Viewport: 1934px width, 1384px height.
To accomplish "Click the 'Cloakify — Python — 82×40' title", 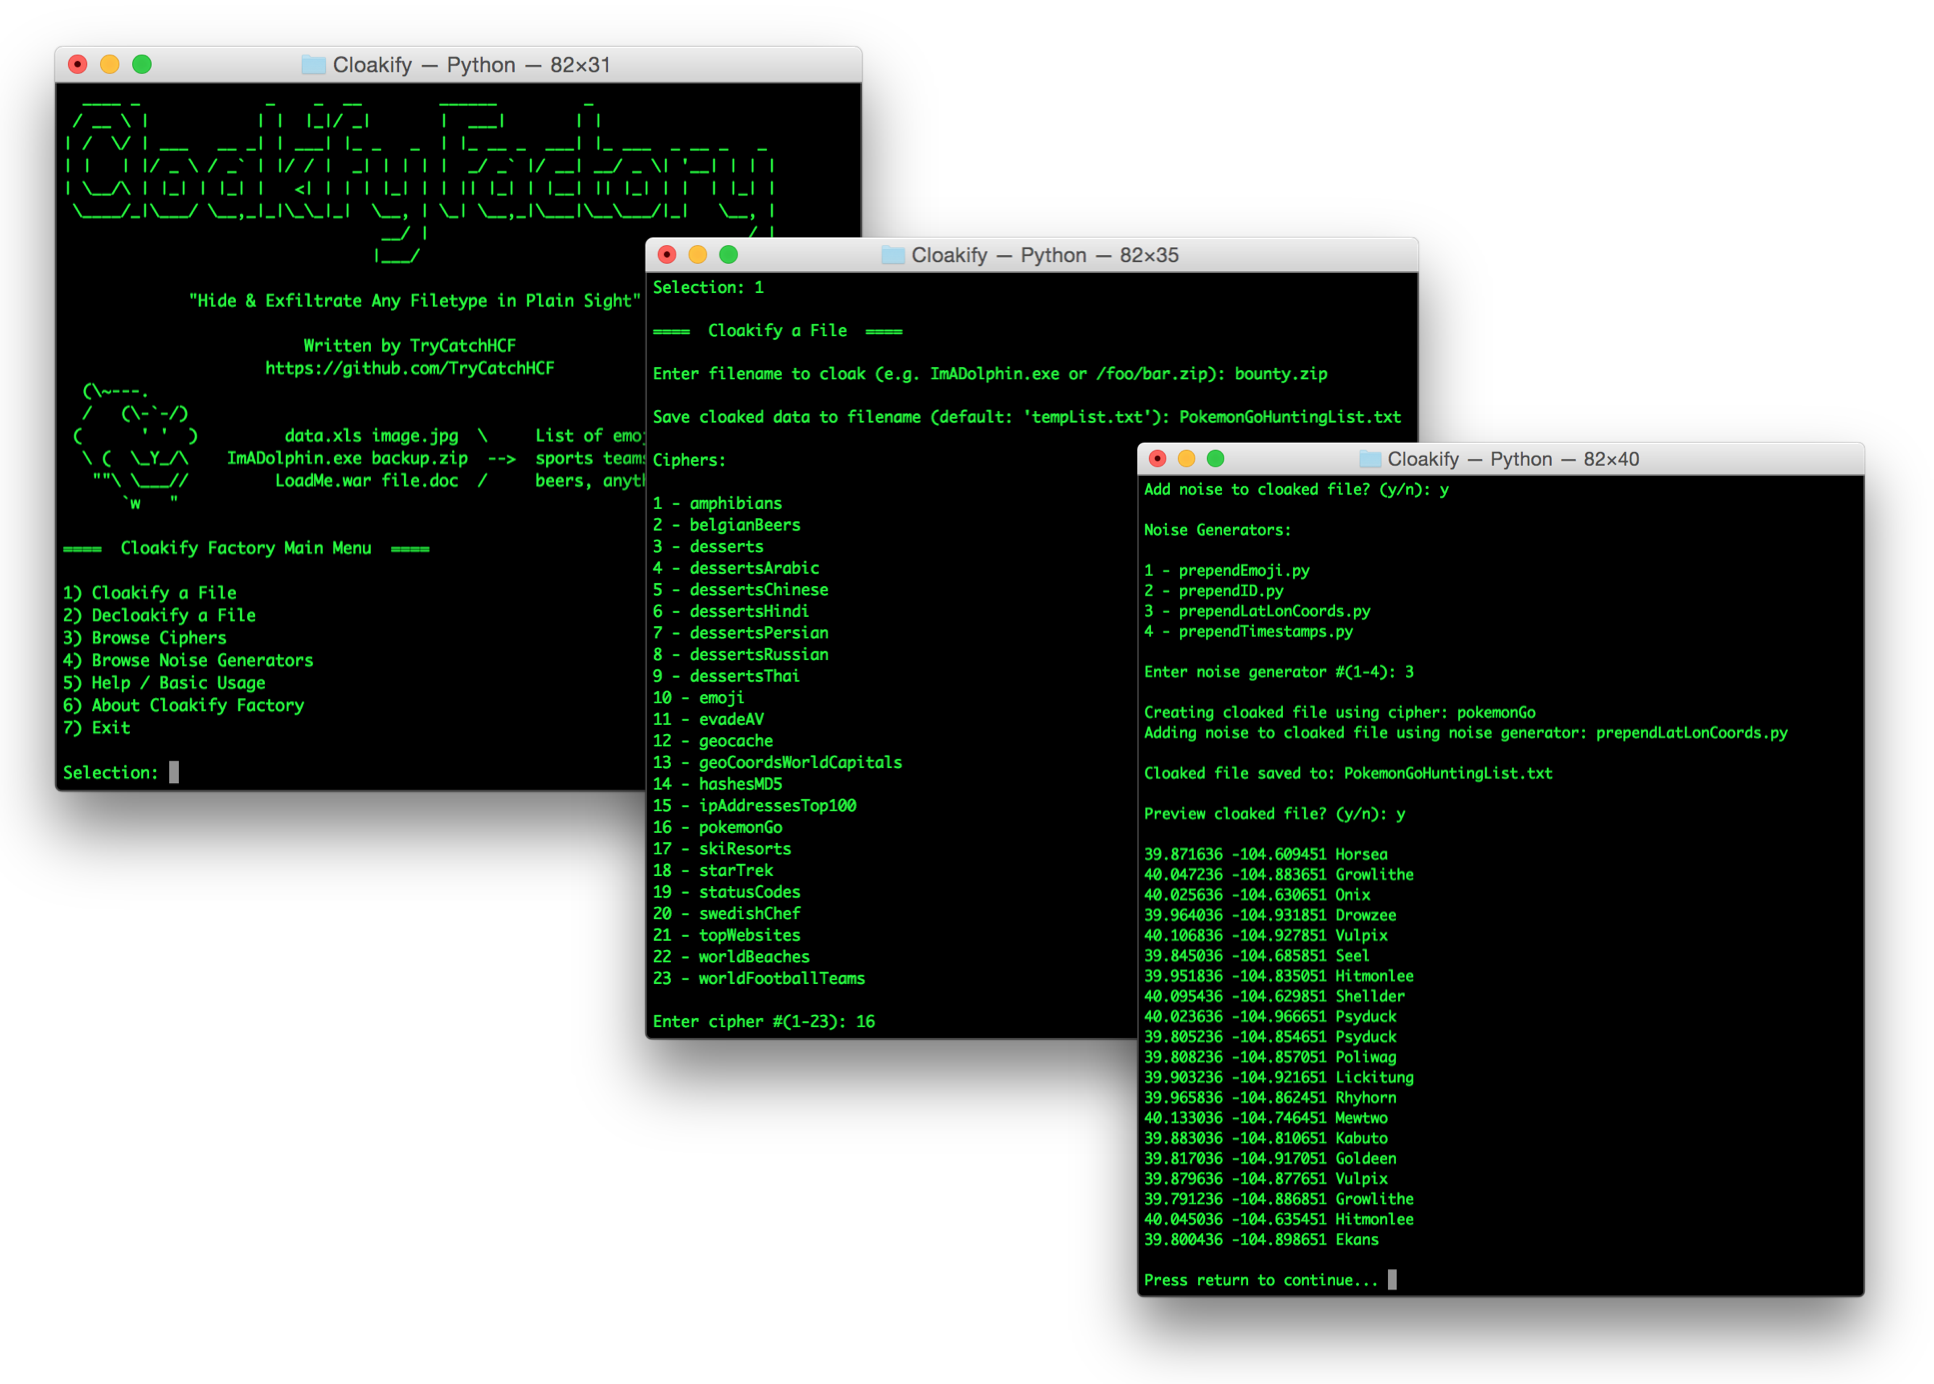I will point(1513,459).
